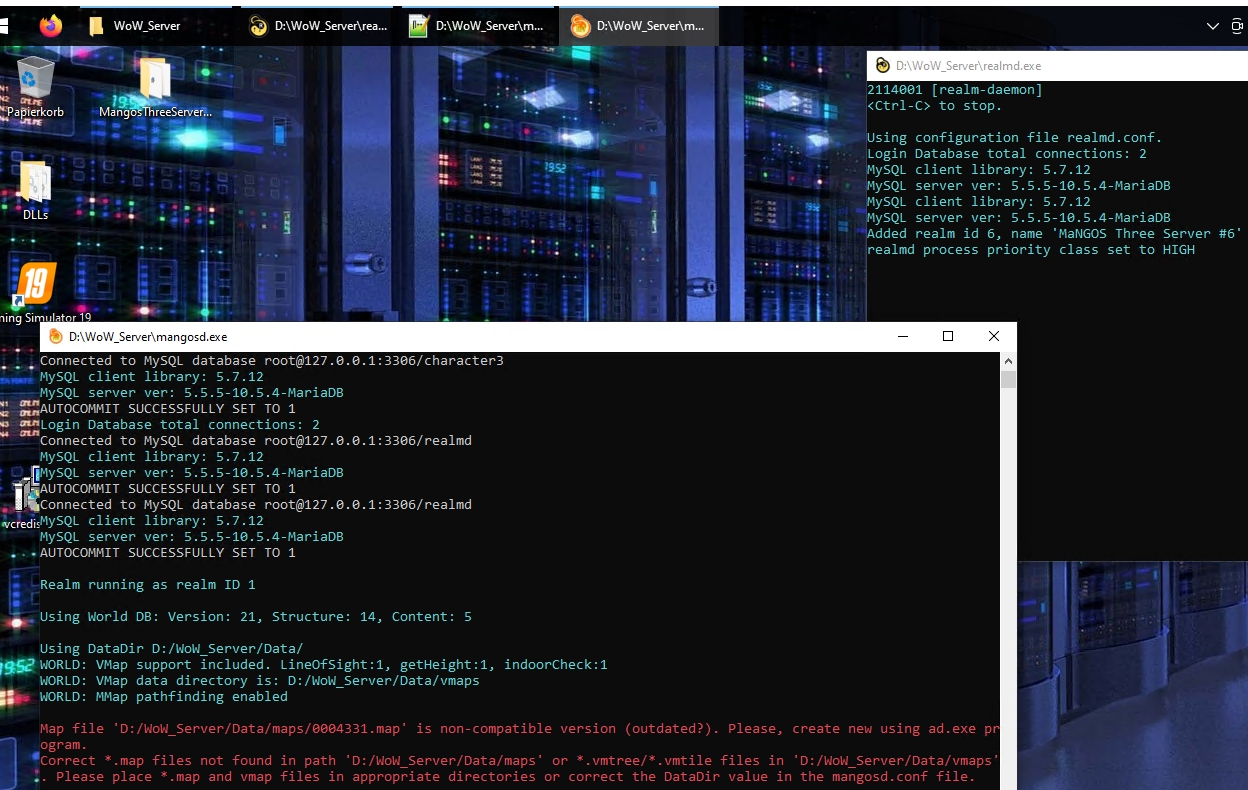1248x790 pixels.
Task: Click the mangosd console scrollbar thumb
Action: click(1009, 379)
